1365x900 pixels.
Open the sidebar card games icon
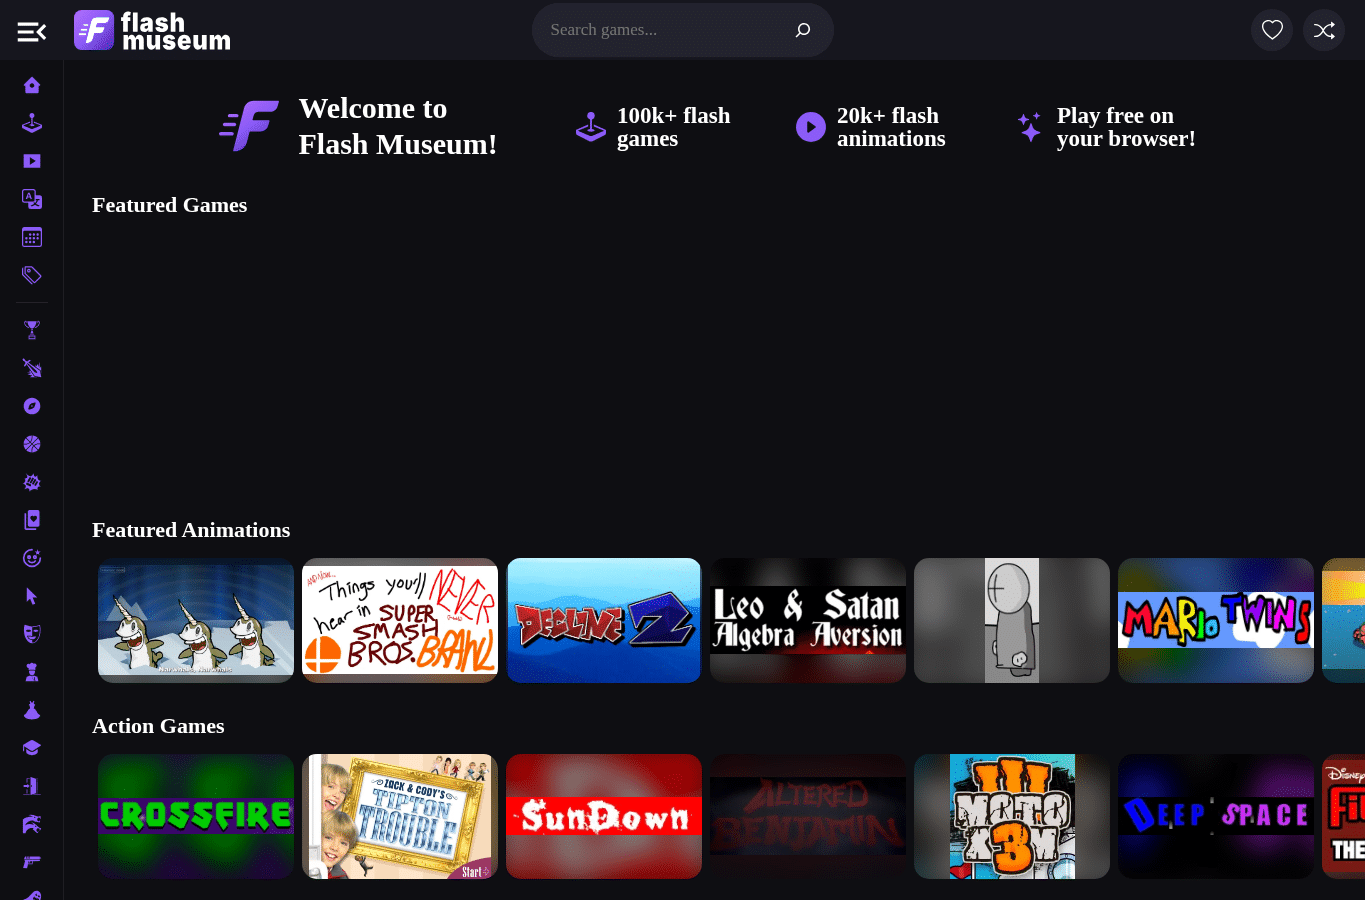click(32, 520)
